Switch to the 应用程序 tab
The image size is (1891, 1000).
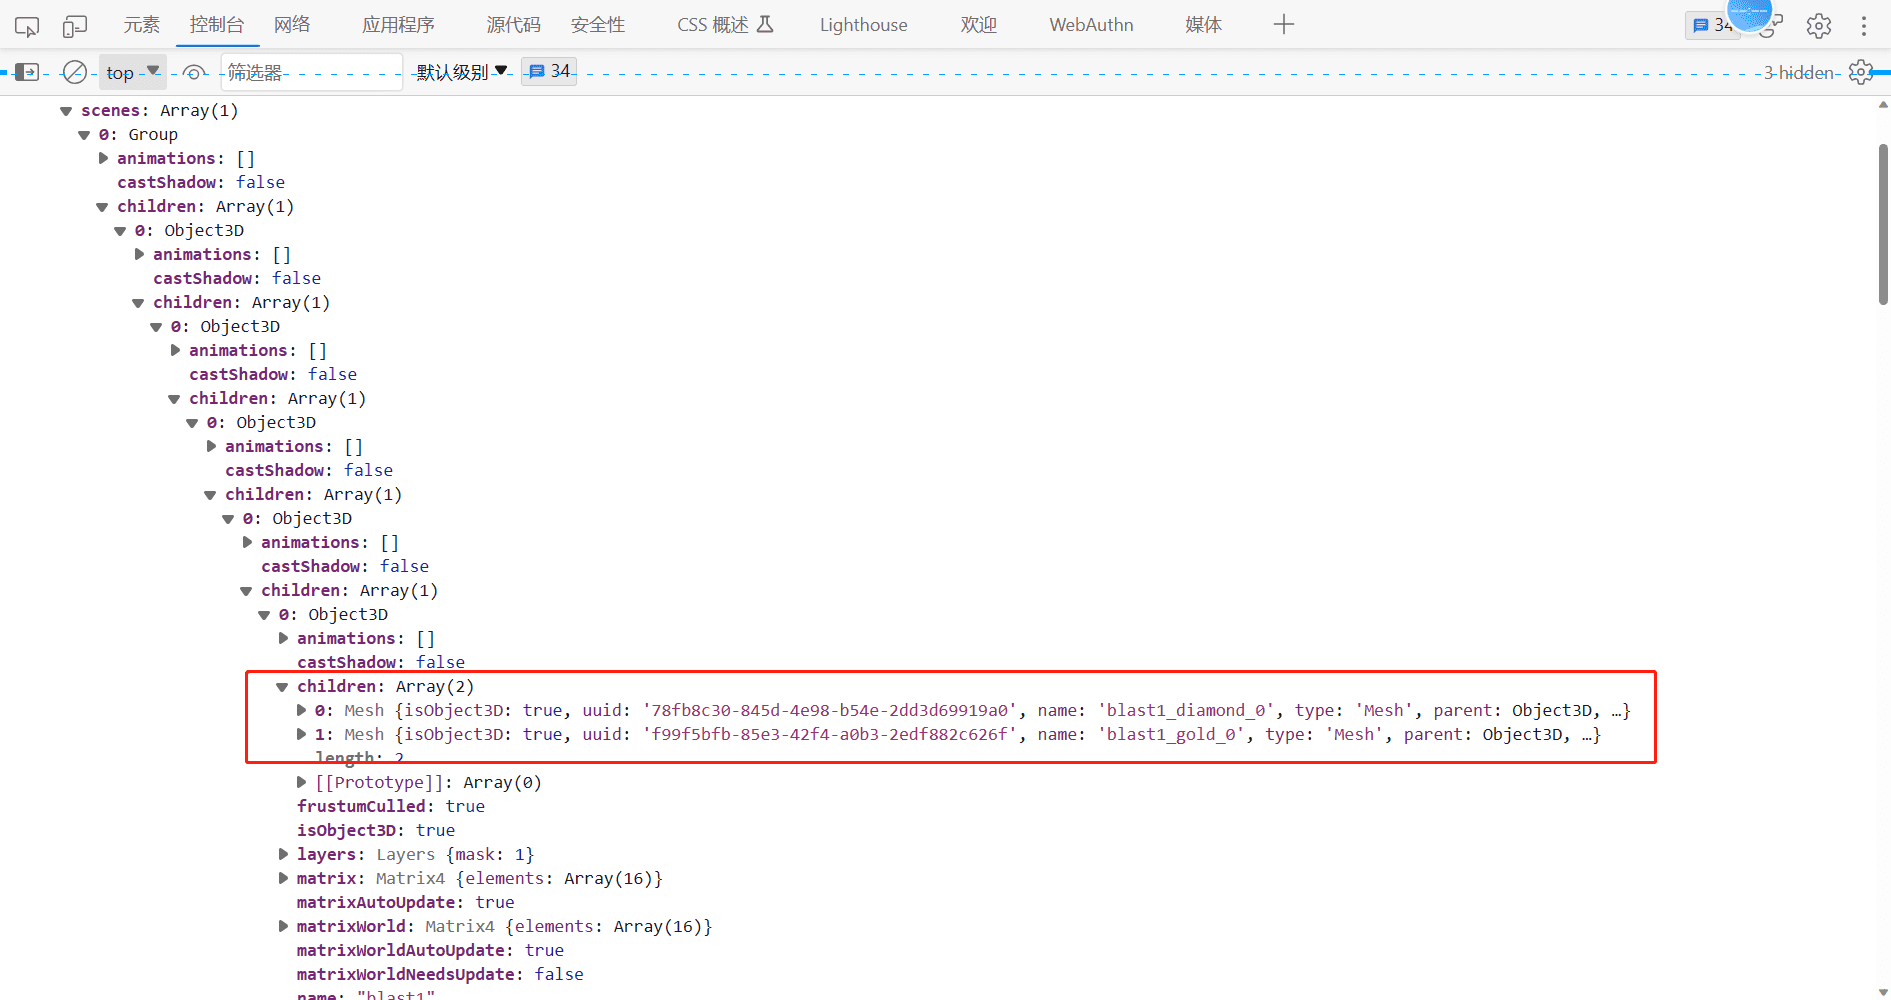point(398,25)
